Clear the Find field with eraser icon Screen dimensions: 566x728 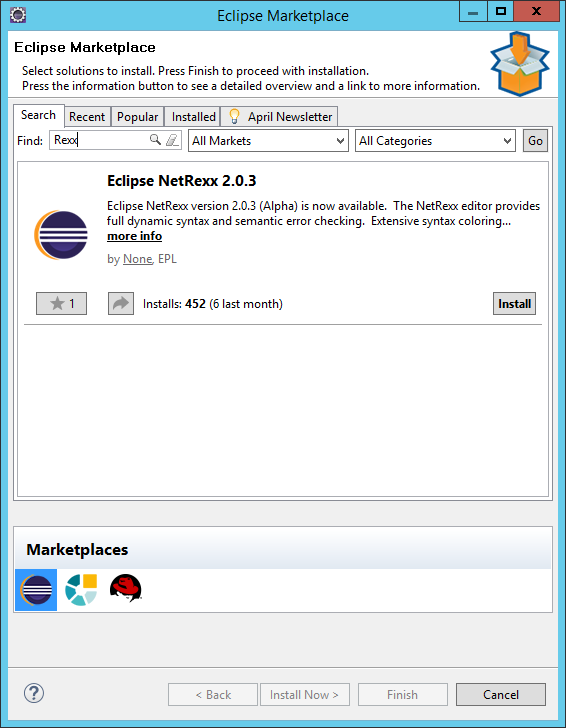click(x=172, y=140)
